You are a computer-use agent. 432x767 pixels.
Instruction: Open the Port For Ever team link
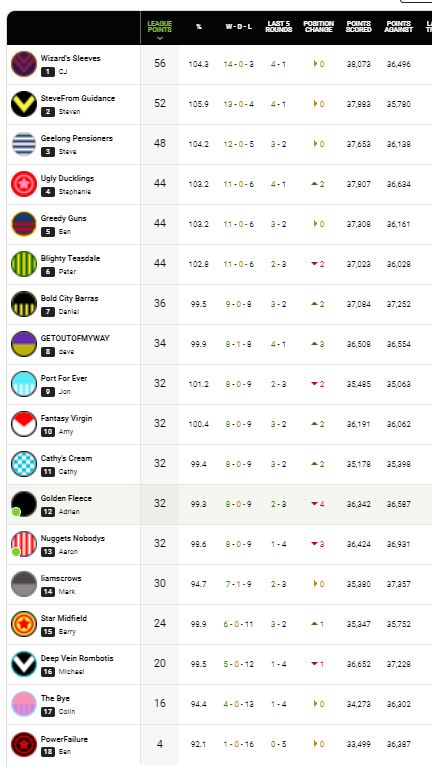pos(64,379)
